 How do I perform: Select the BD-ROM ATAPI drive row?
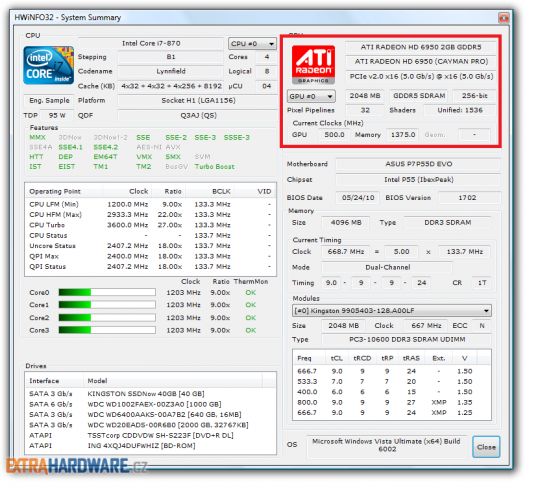coord(150,446)
